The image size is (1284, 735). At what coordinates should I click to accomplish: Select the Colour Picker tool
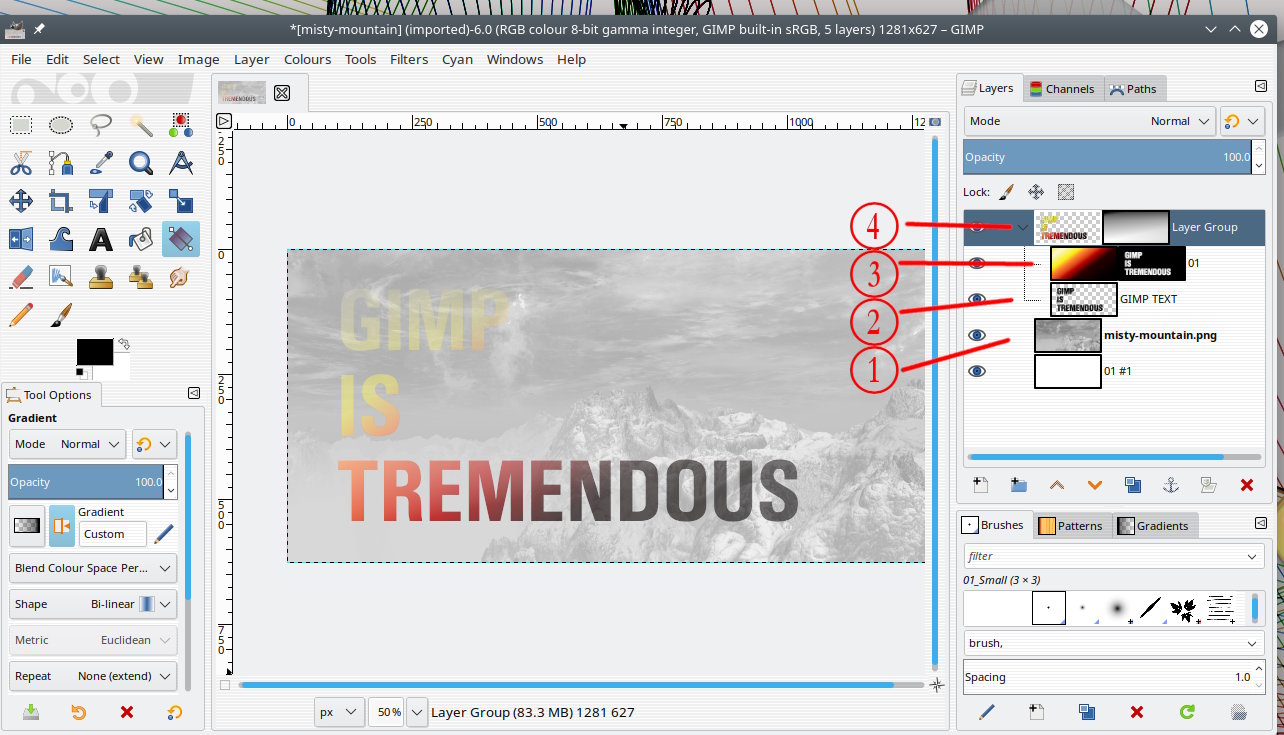tap(101, 163)
